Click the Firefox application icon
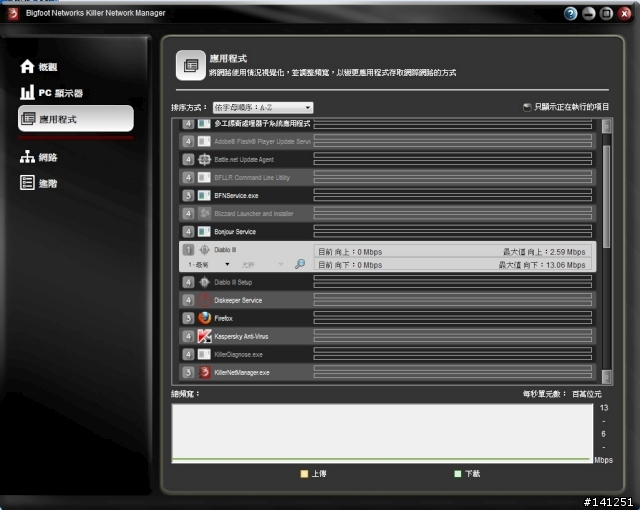640x510 pixels. 204,318
